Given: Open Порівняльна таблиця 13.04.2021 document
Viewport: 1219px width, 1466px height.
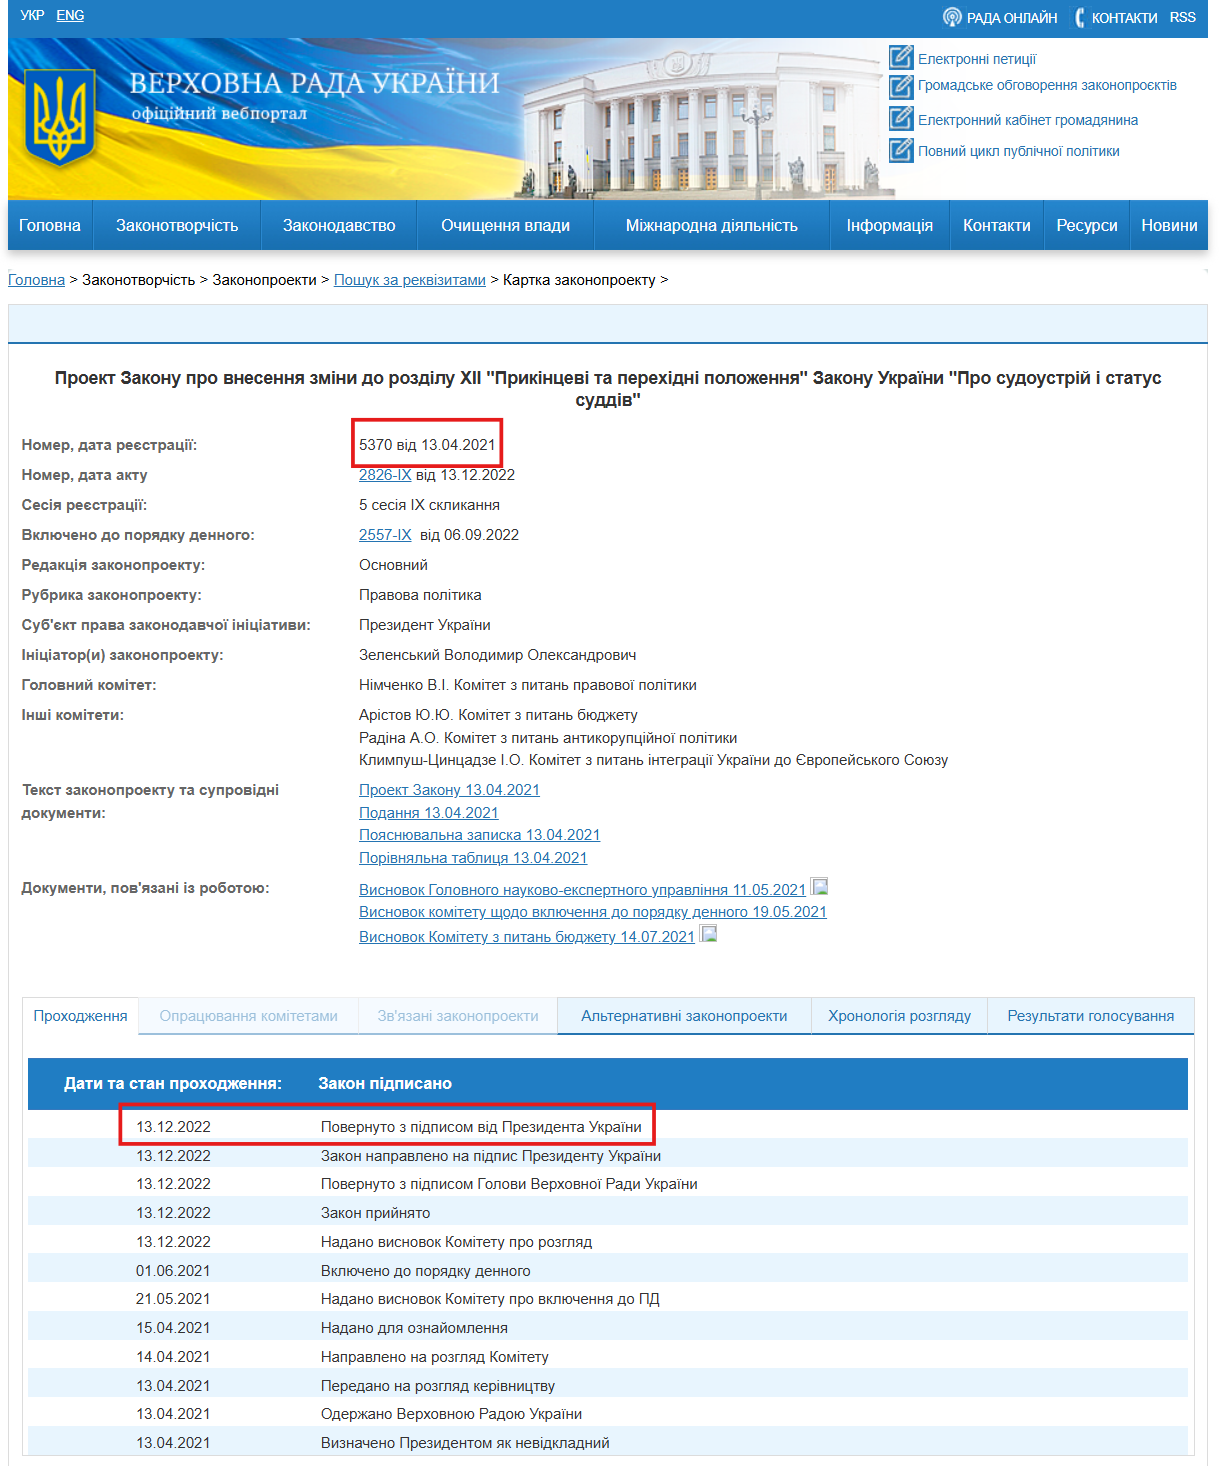Looking at the screenshot, I should (473, 858).
